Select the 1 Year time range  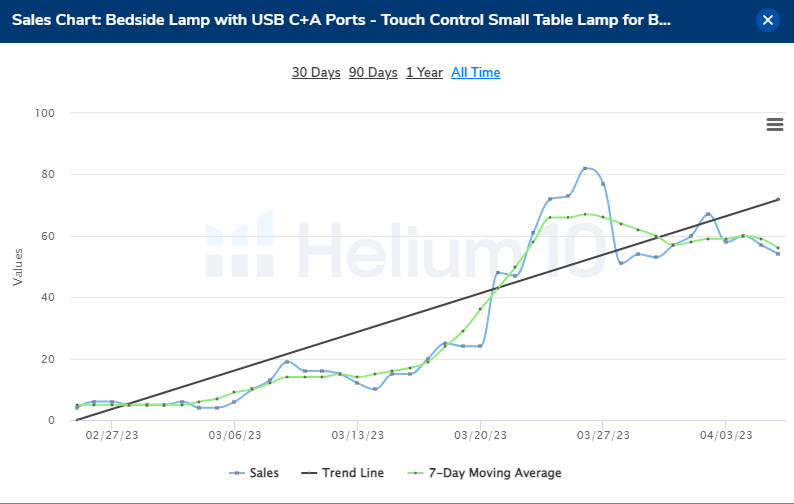[424, 72]
